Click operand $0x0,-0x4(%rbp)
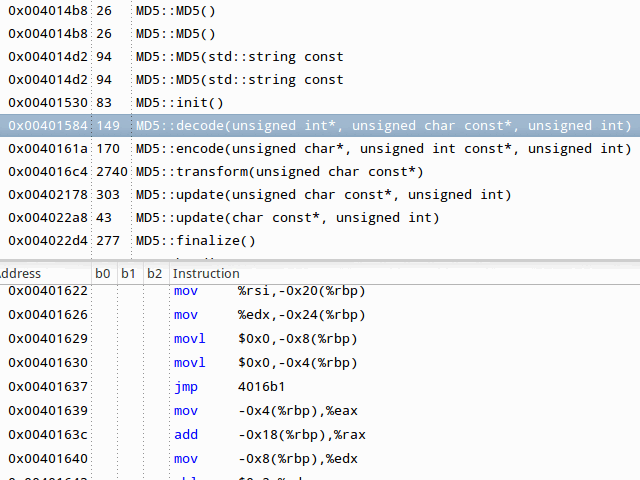Screen dimensions: 640x480 click(x=298, y=362)
